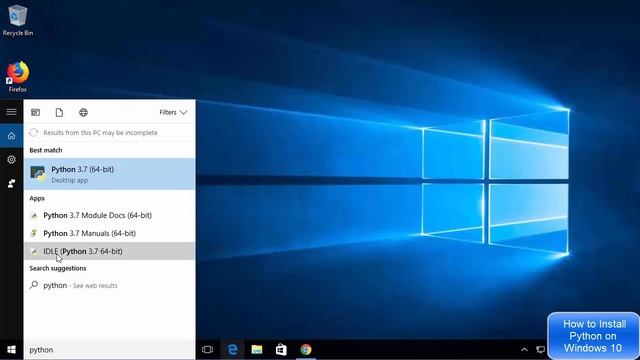Viewport: 640px width, 360px height.
Task: Click the search box containing python
Action: [109, 350]
